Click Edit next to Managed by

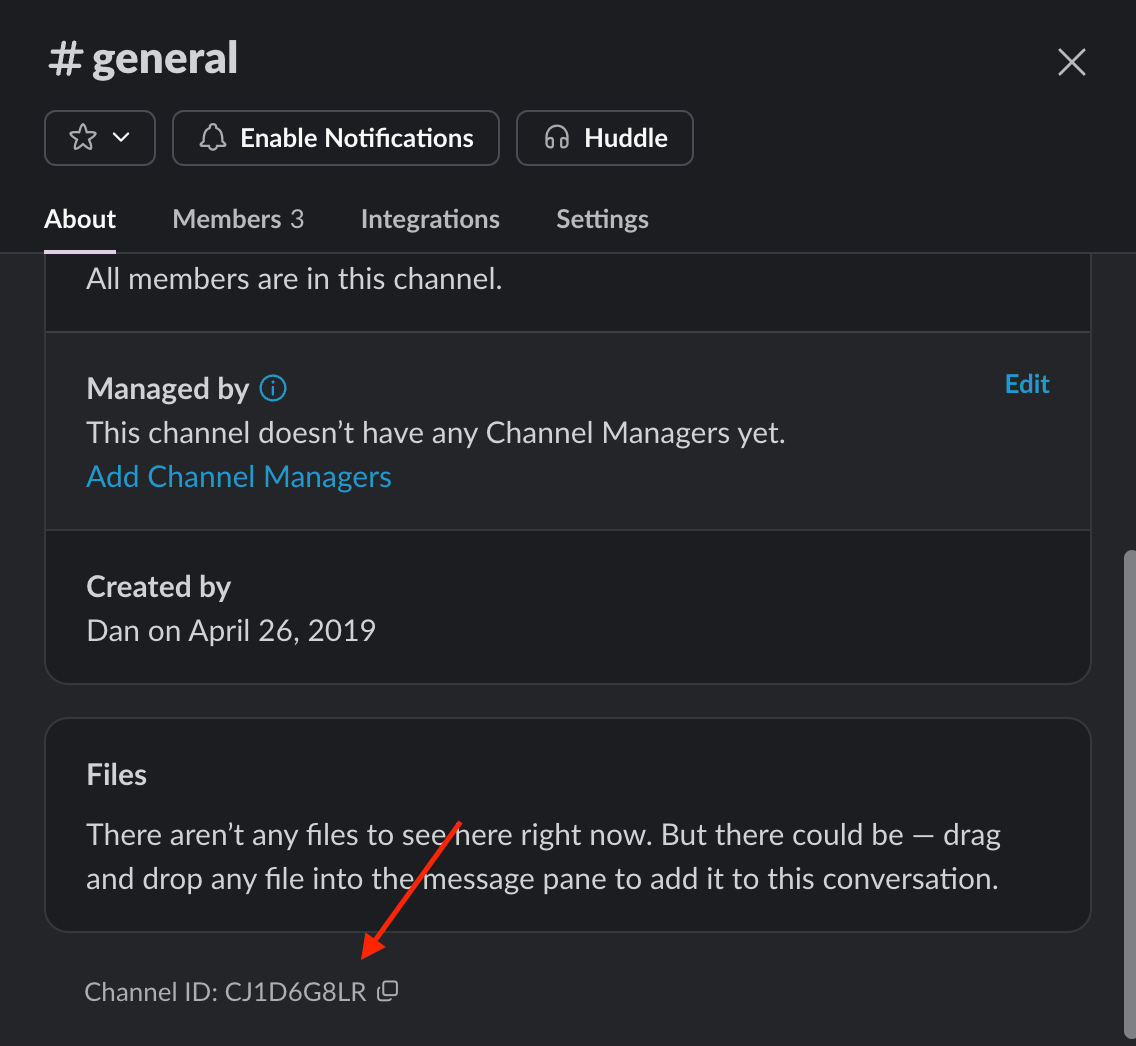coord(1027,383)
